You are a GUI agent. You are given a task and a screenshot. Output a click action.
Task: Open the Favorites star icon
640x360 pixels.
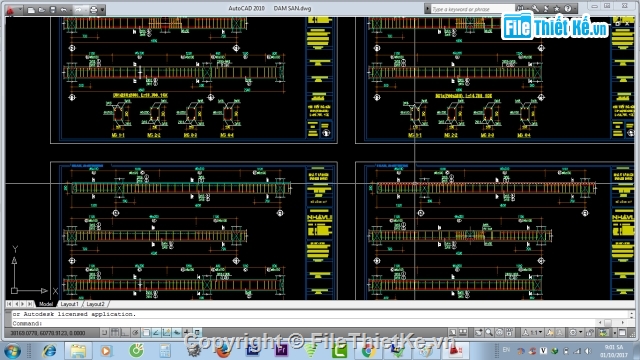pos(556,9)
